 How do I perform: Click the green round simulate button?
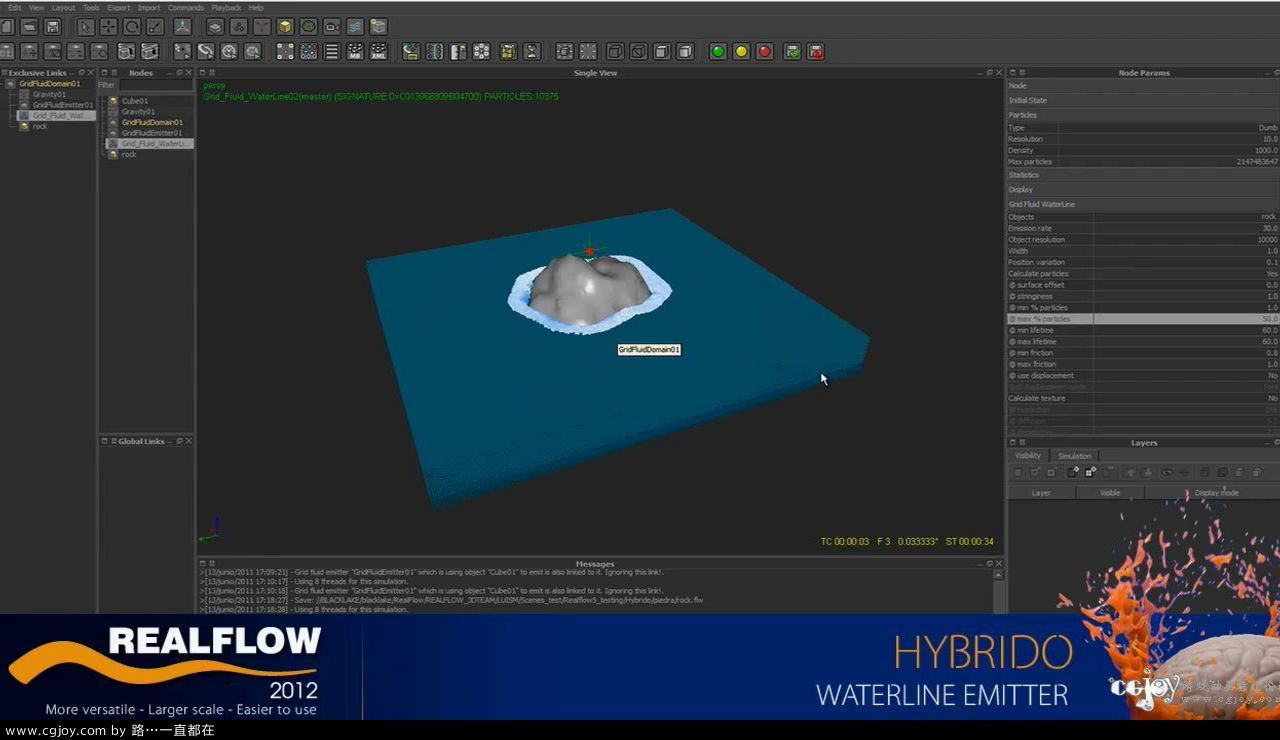718,51
